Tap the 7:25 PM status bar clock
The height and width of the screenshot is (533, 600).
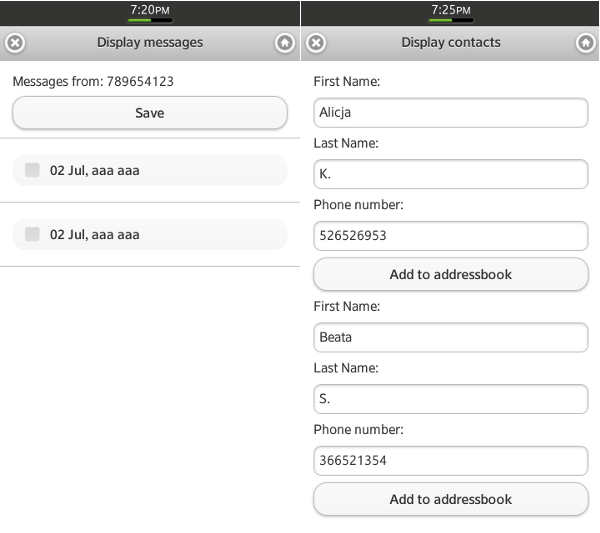pyautogui.click(x=451, y=10)
